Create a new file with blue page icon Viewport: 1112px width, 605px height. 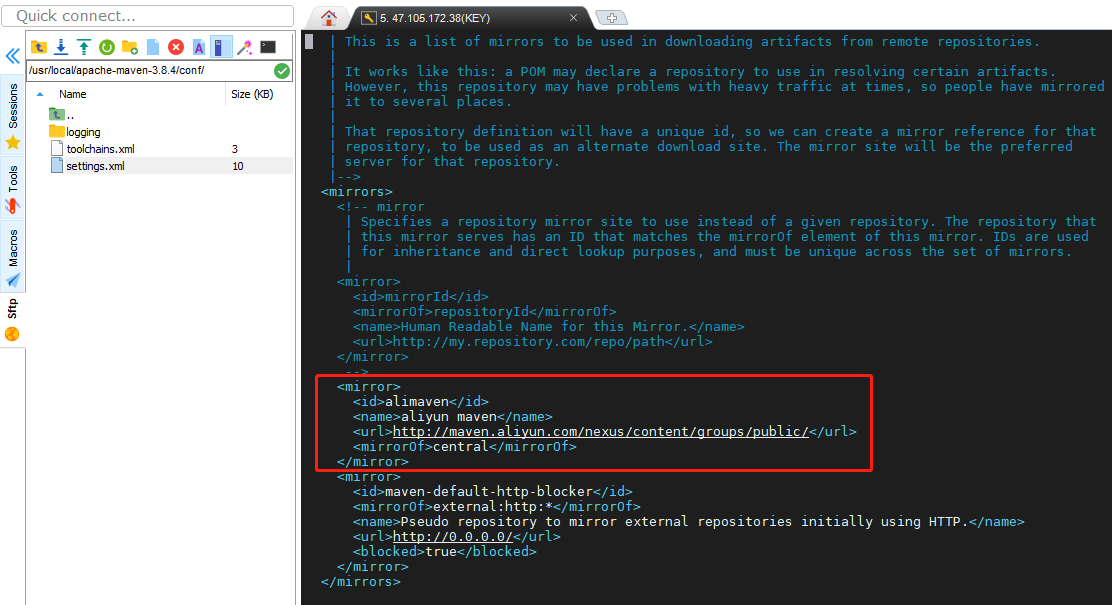153,48
